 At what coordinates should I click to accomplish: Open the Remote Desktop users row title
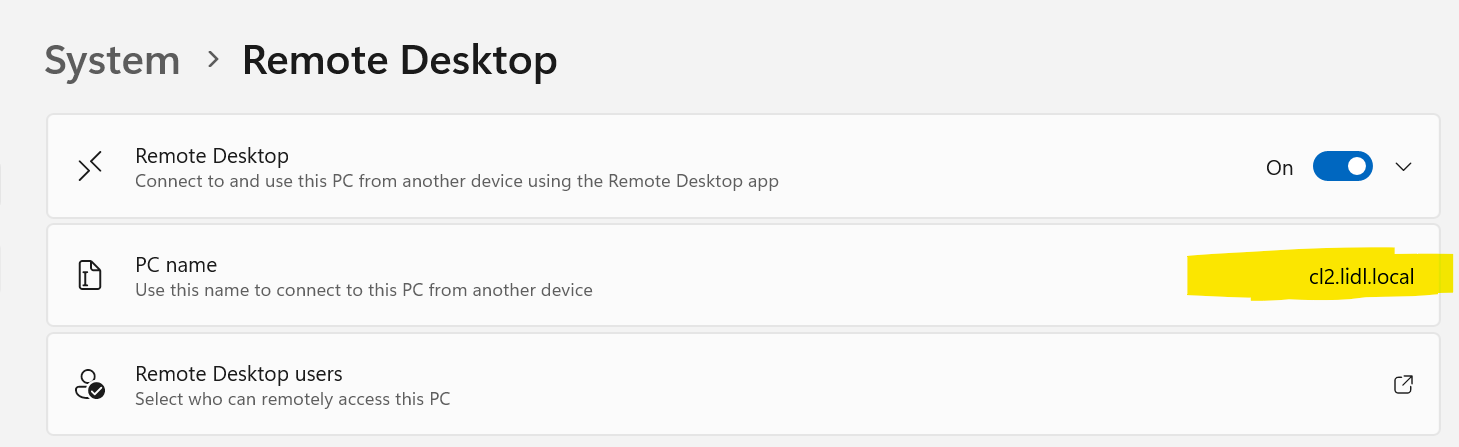point(239,374)
